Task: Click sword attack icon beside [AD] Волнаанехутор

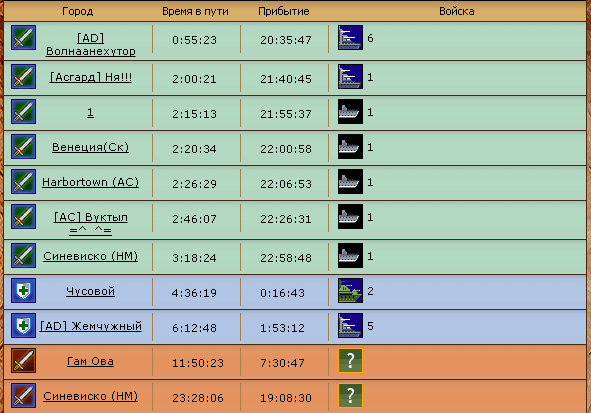Action: tap(23, 38)
